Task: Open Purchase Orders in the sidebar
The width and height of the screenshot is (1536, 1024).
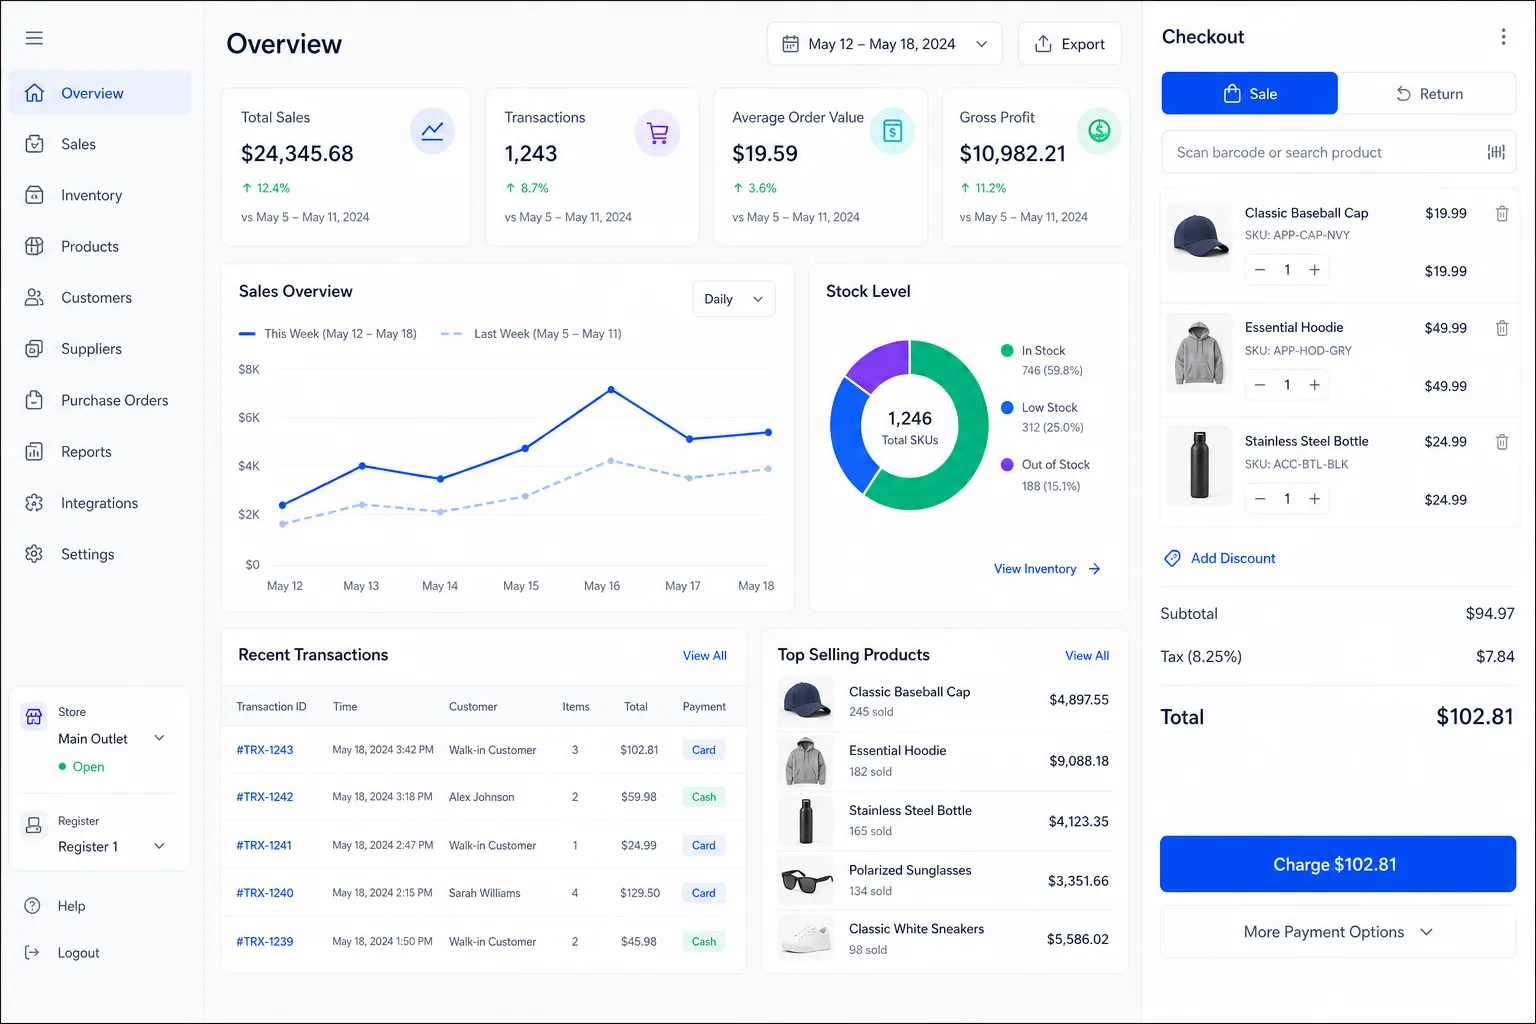Action: pyautogui.click(x=100, y=400)
